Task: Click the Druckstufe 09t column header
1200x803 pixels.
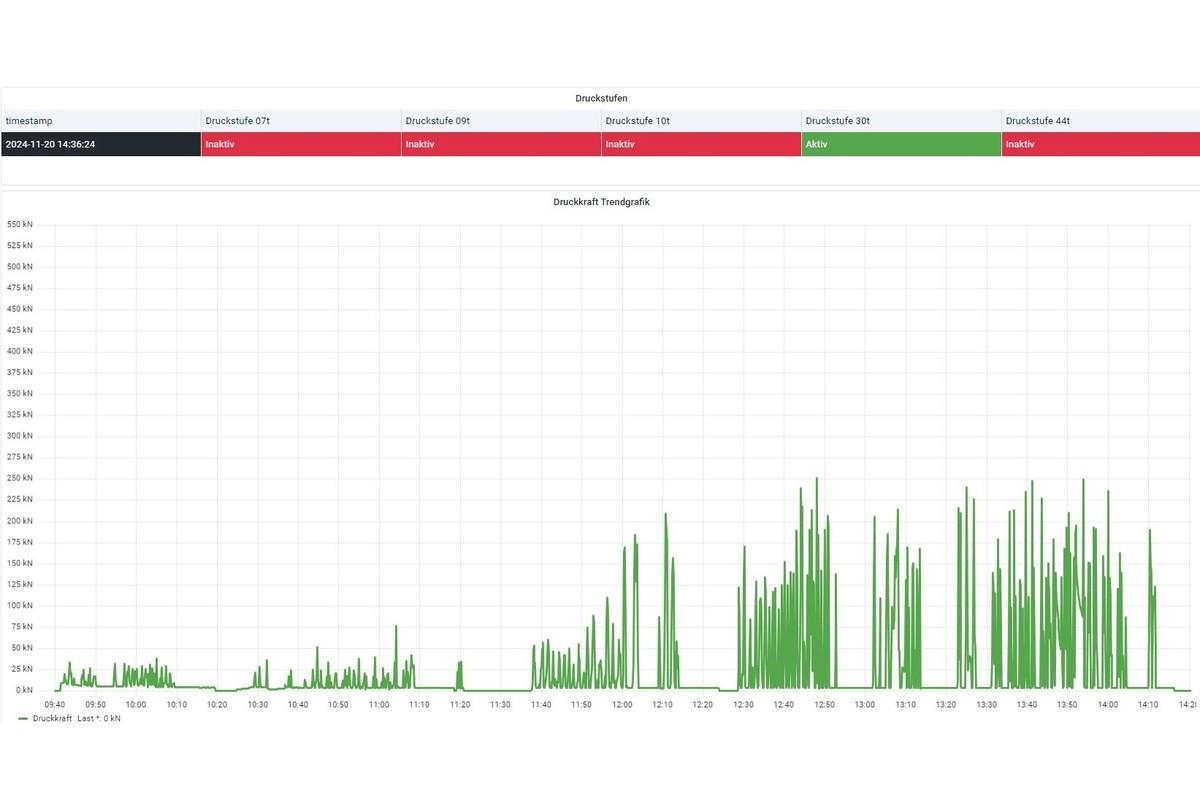Action: (437, 121)
